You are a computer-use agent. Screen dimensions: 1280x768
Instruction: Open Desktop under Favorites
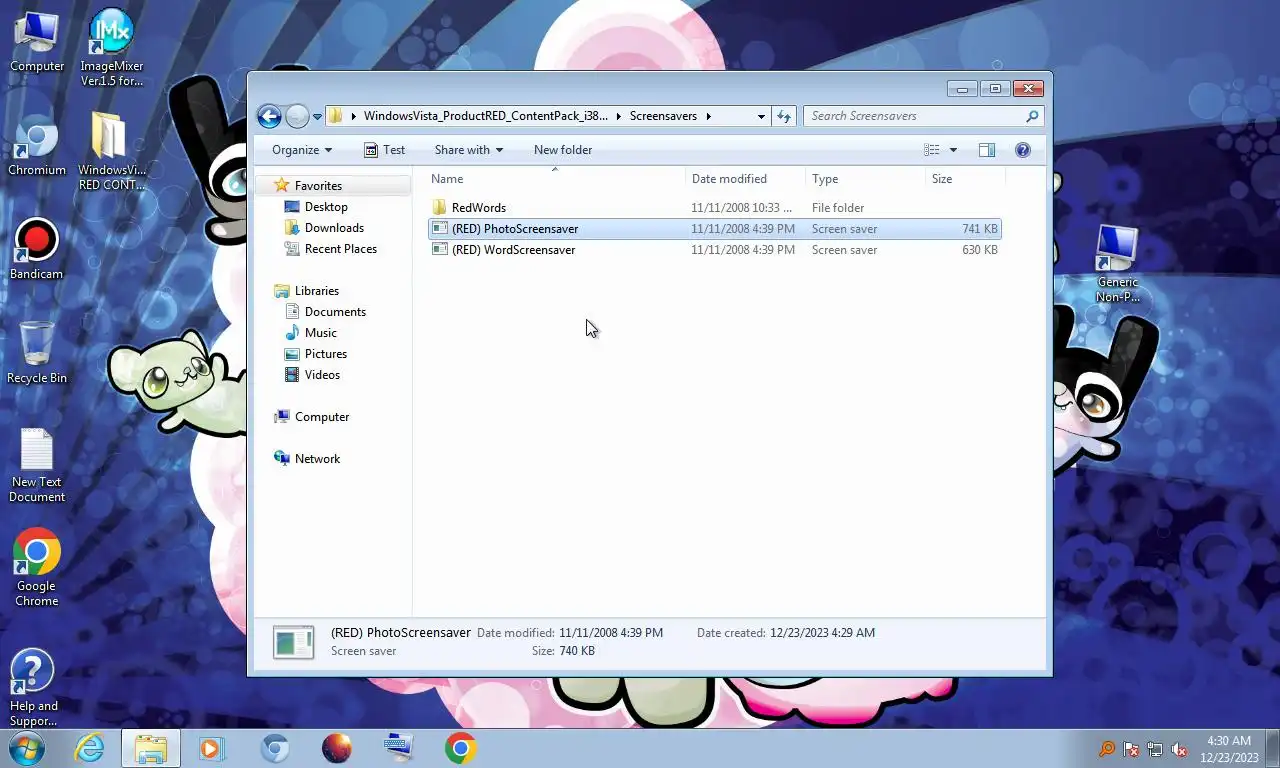[326, 207]
